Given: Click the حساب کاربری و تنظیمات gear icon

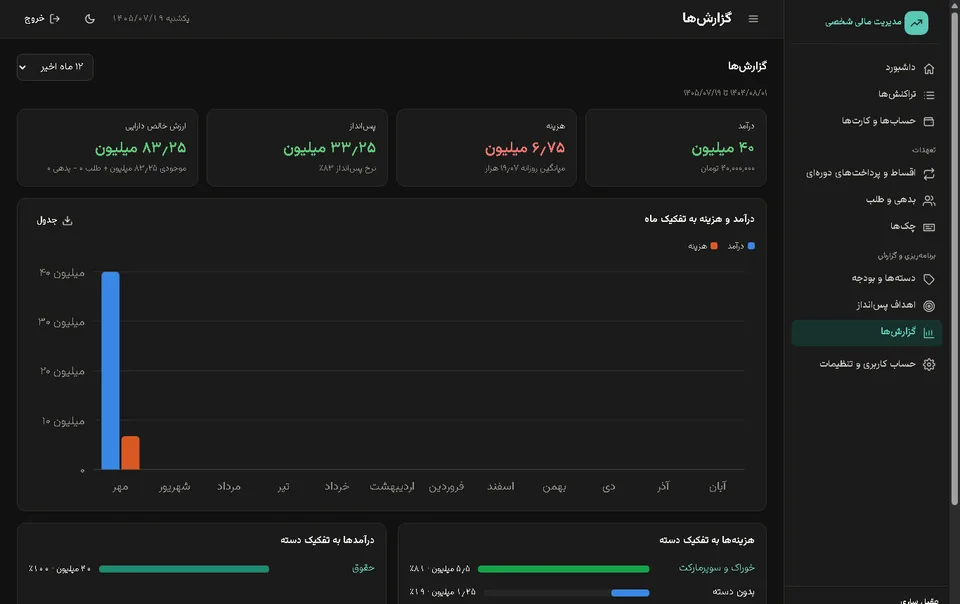Looking at the screenshot, I should tap(929, 365).
